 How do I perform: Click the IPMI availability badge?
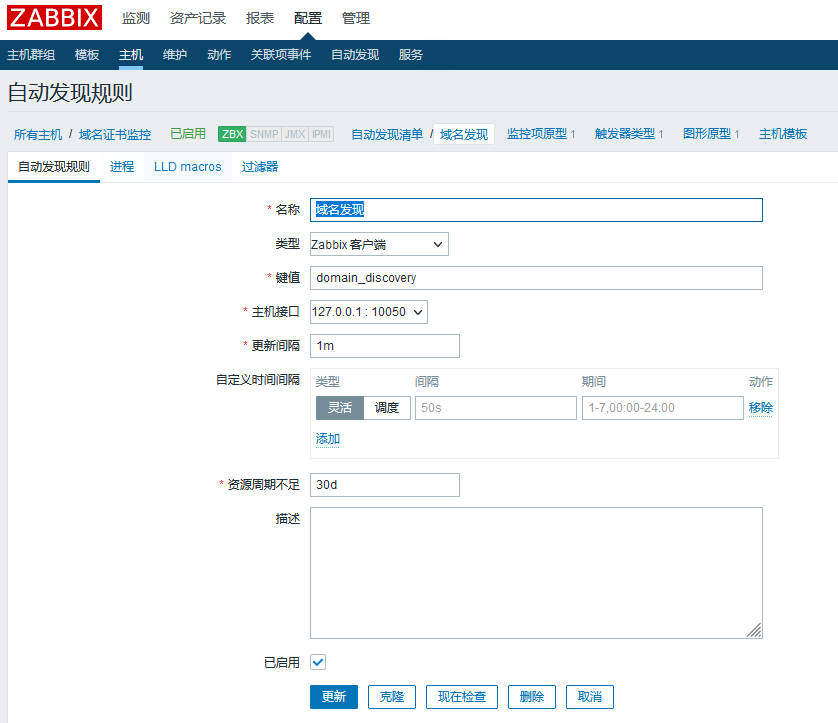pyautogui.click(x=321, y=134)
